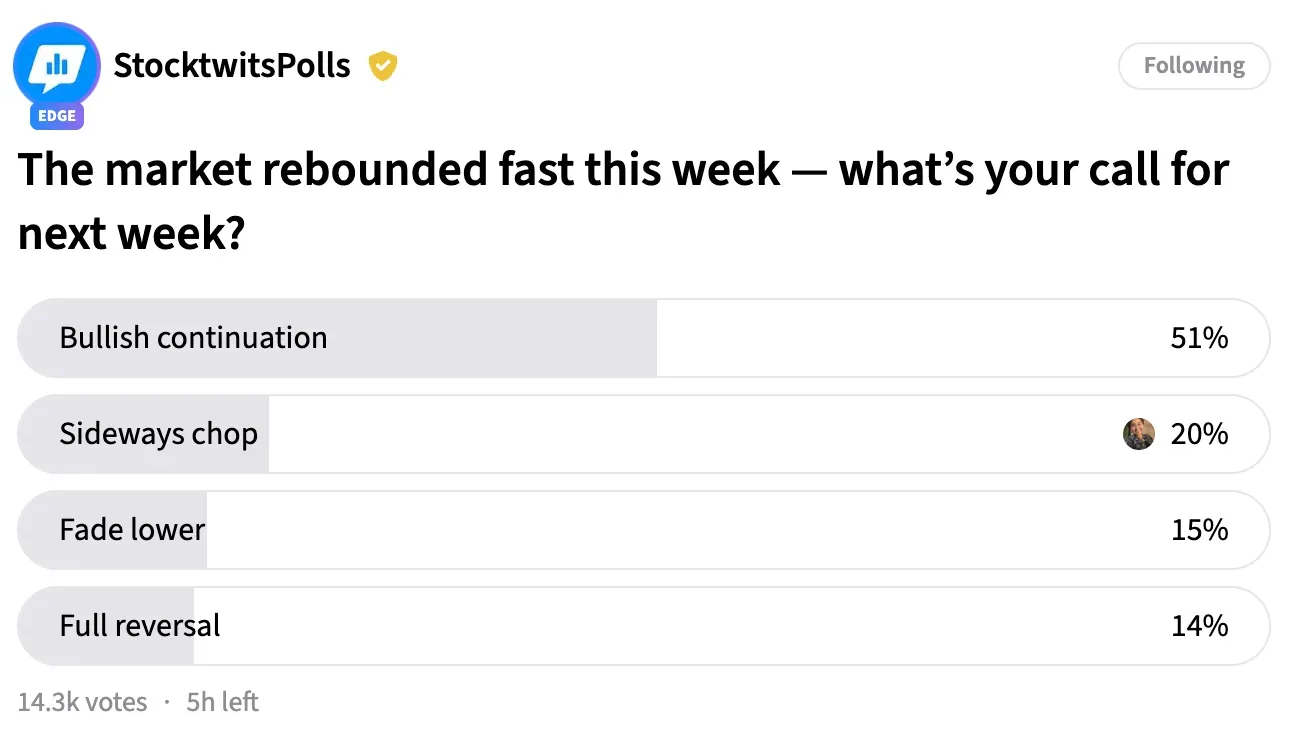Click the gold verified checkmark badge
The width and height of the screenshot is (1294, 734).
pos(383,66)
